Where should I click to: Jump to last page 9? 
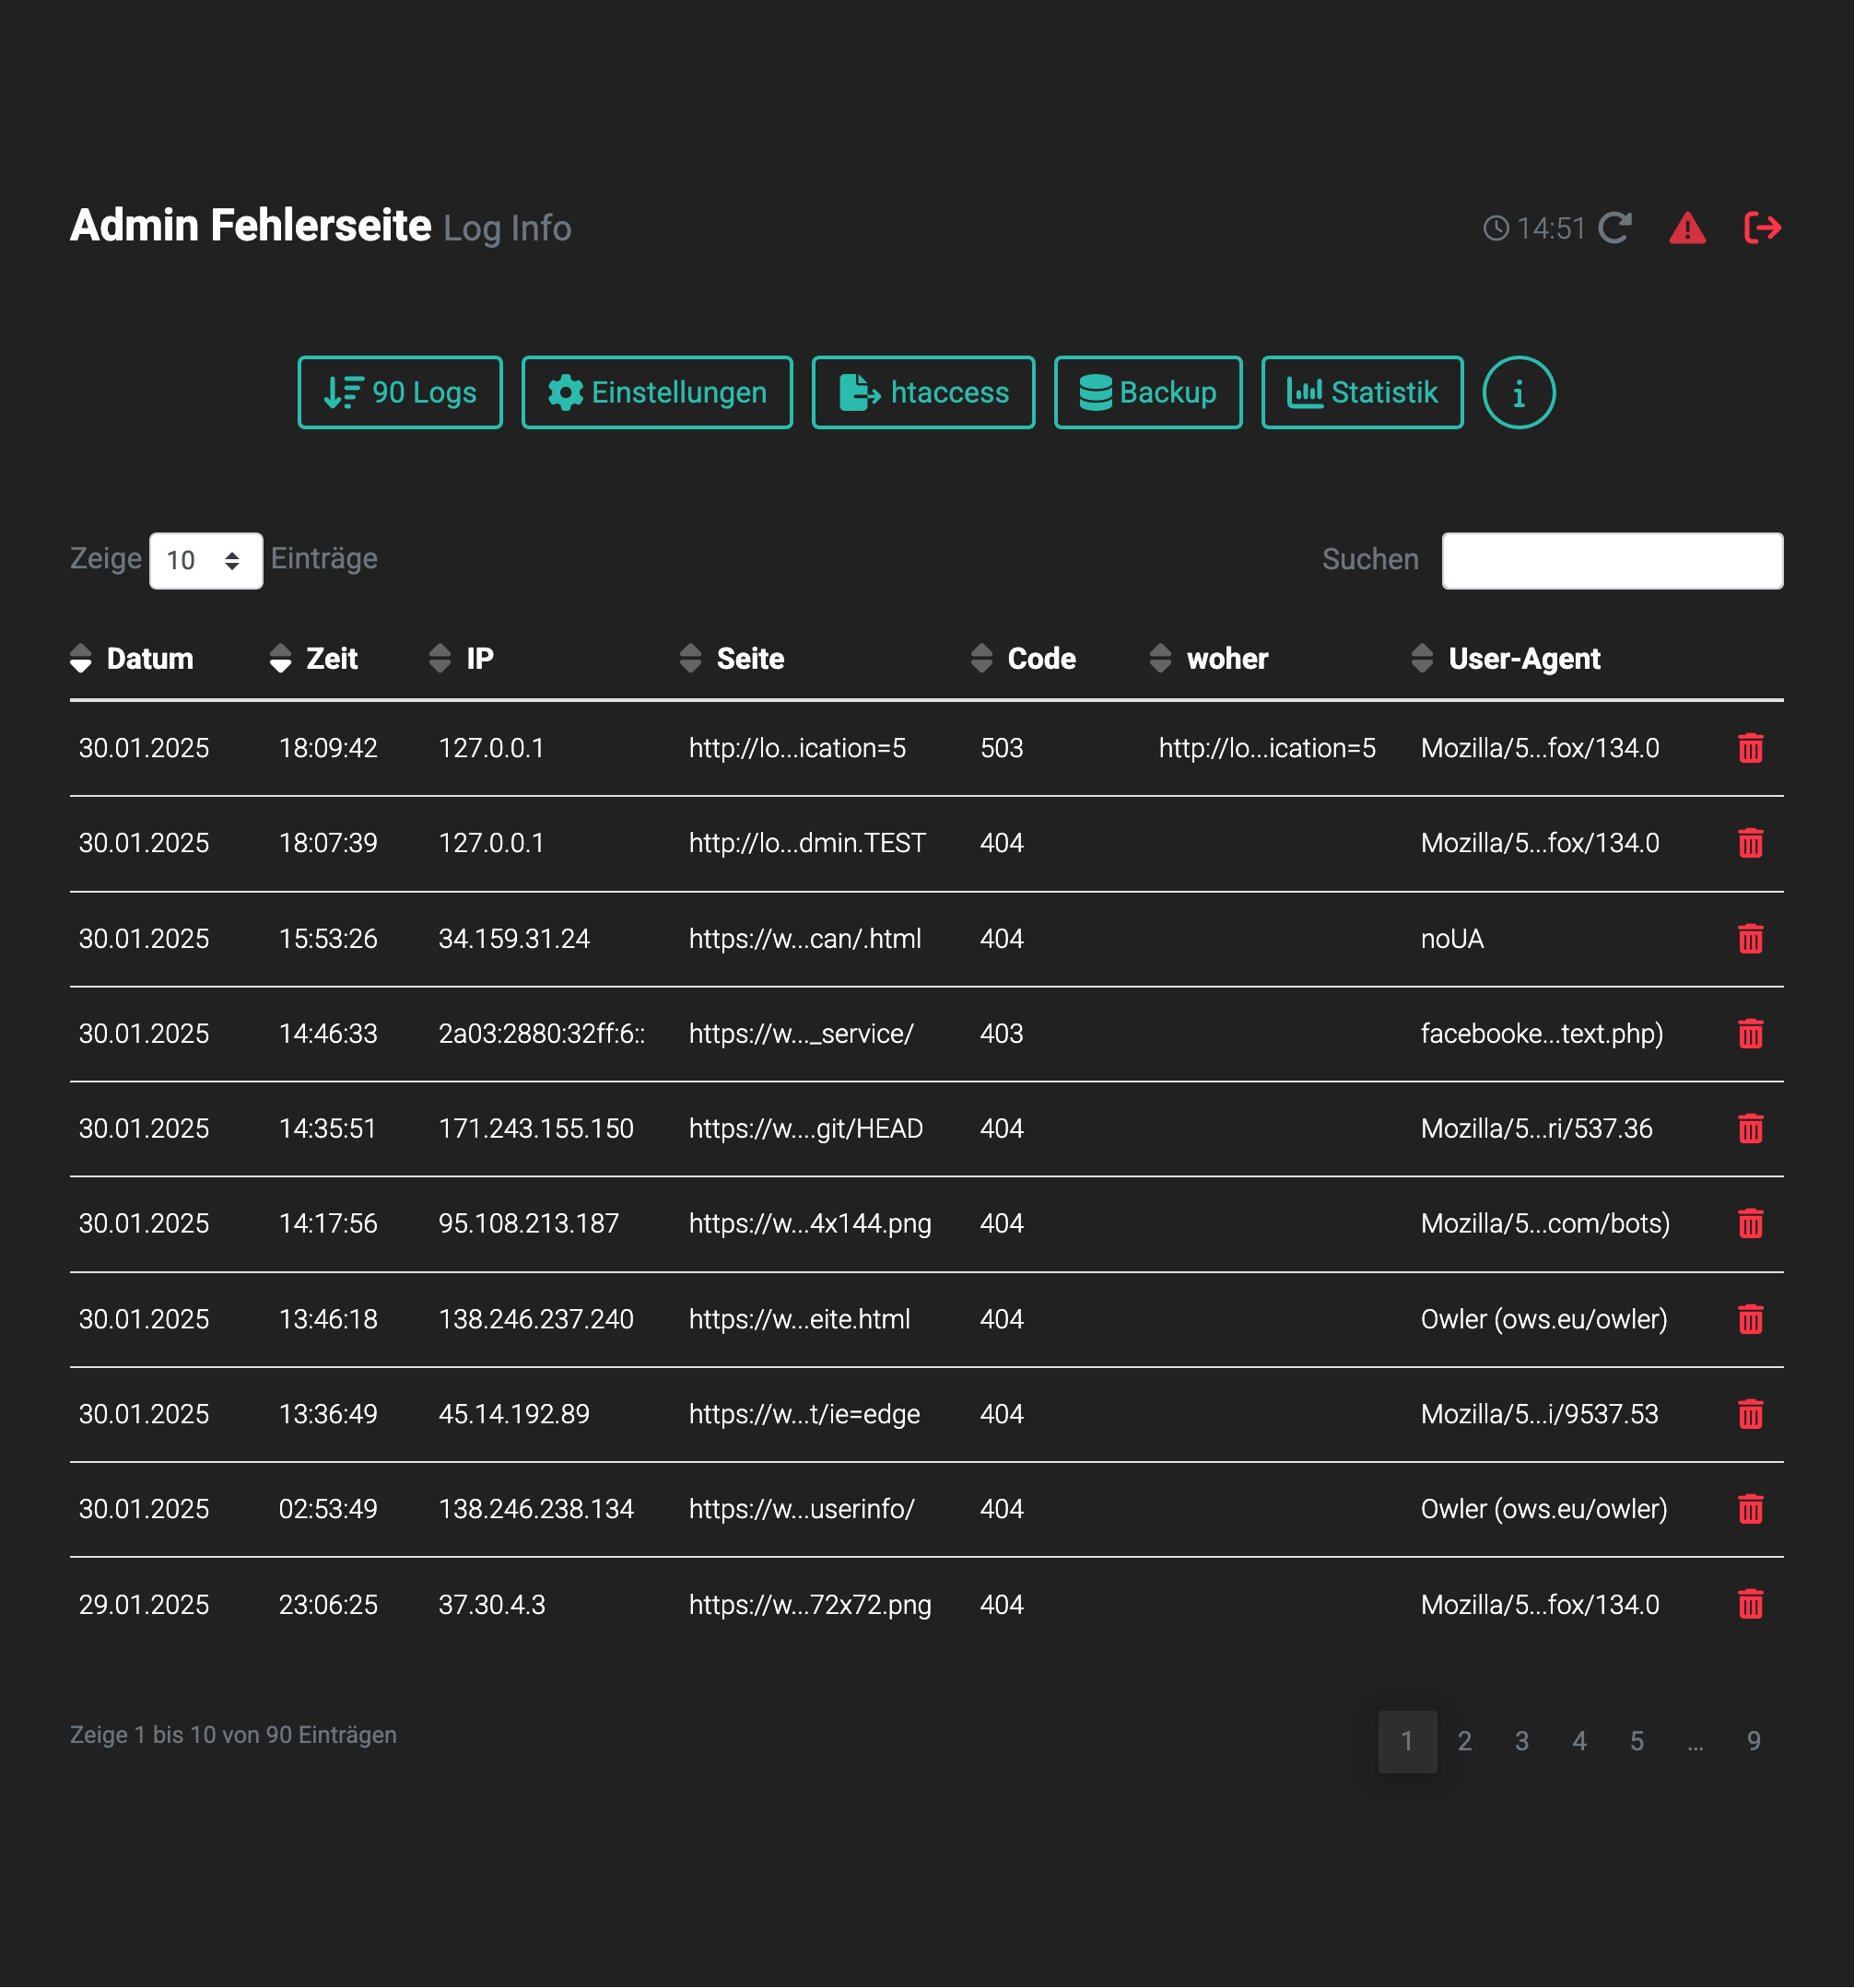click(1753, 1741)
